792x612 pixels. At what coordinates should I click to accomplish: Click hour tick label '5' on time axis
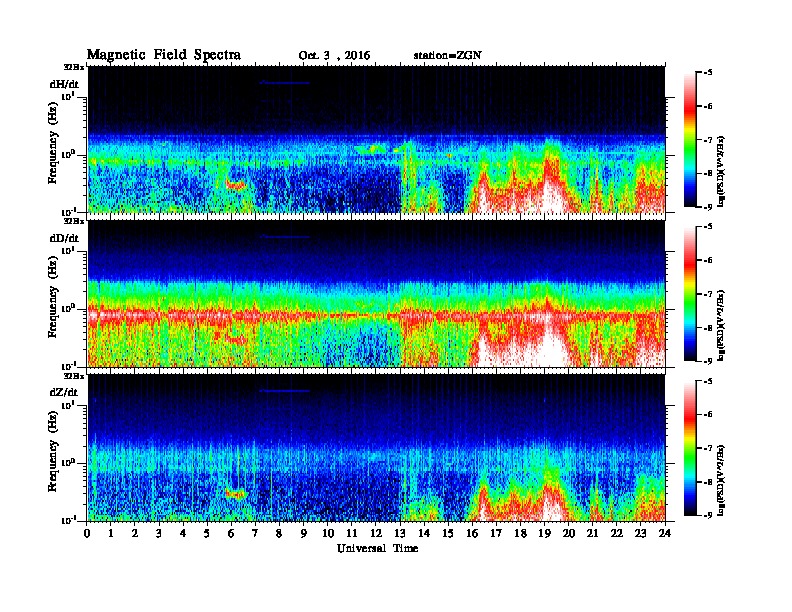tap(208, 533)
